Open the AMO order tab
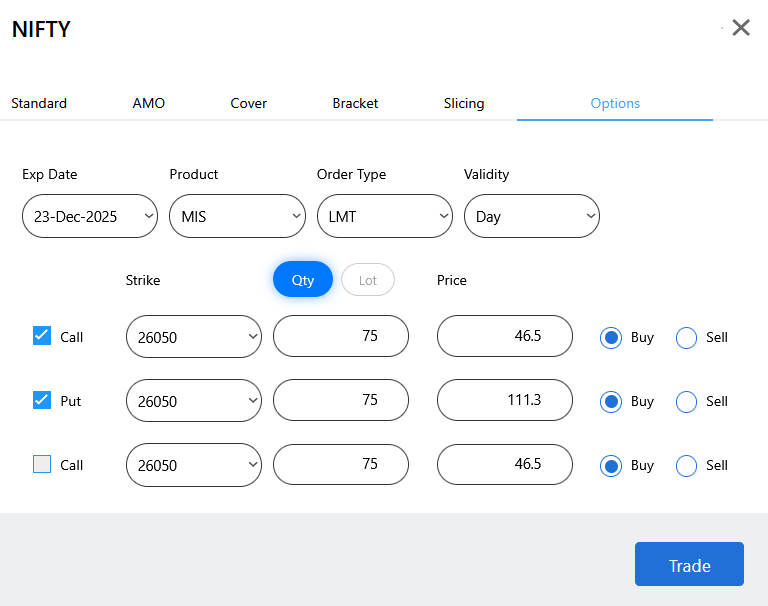768x606 pixels. (149, 103)
